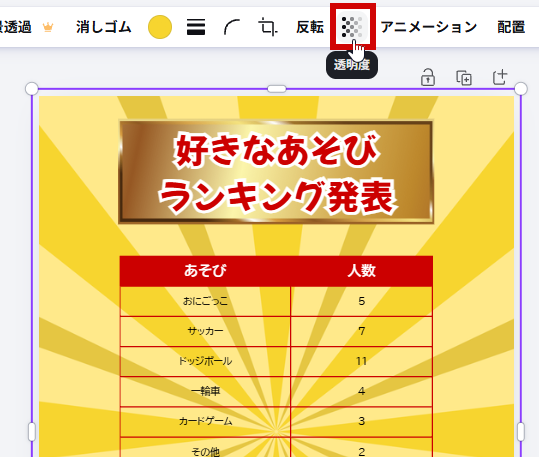The width and height of the screenshot is (539, 457).
Task: Open the アニメーション menu
Action: point(429,27)
